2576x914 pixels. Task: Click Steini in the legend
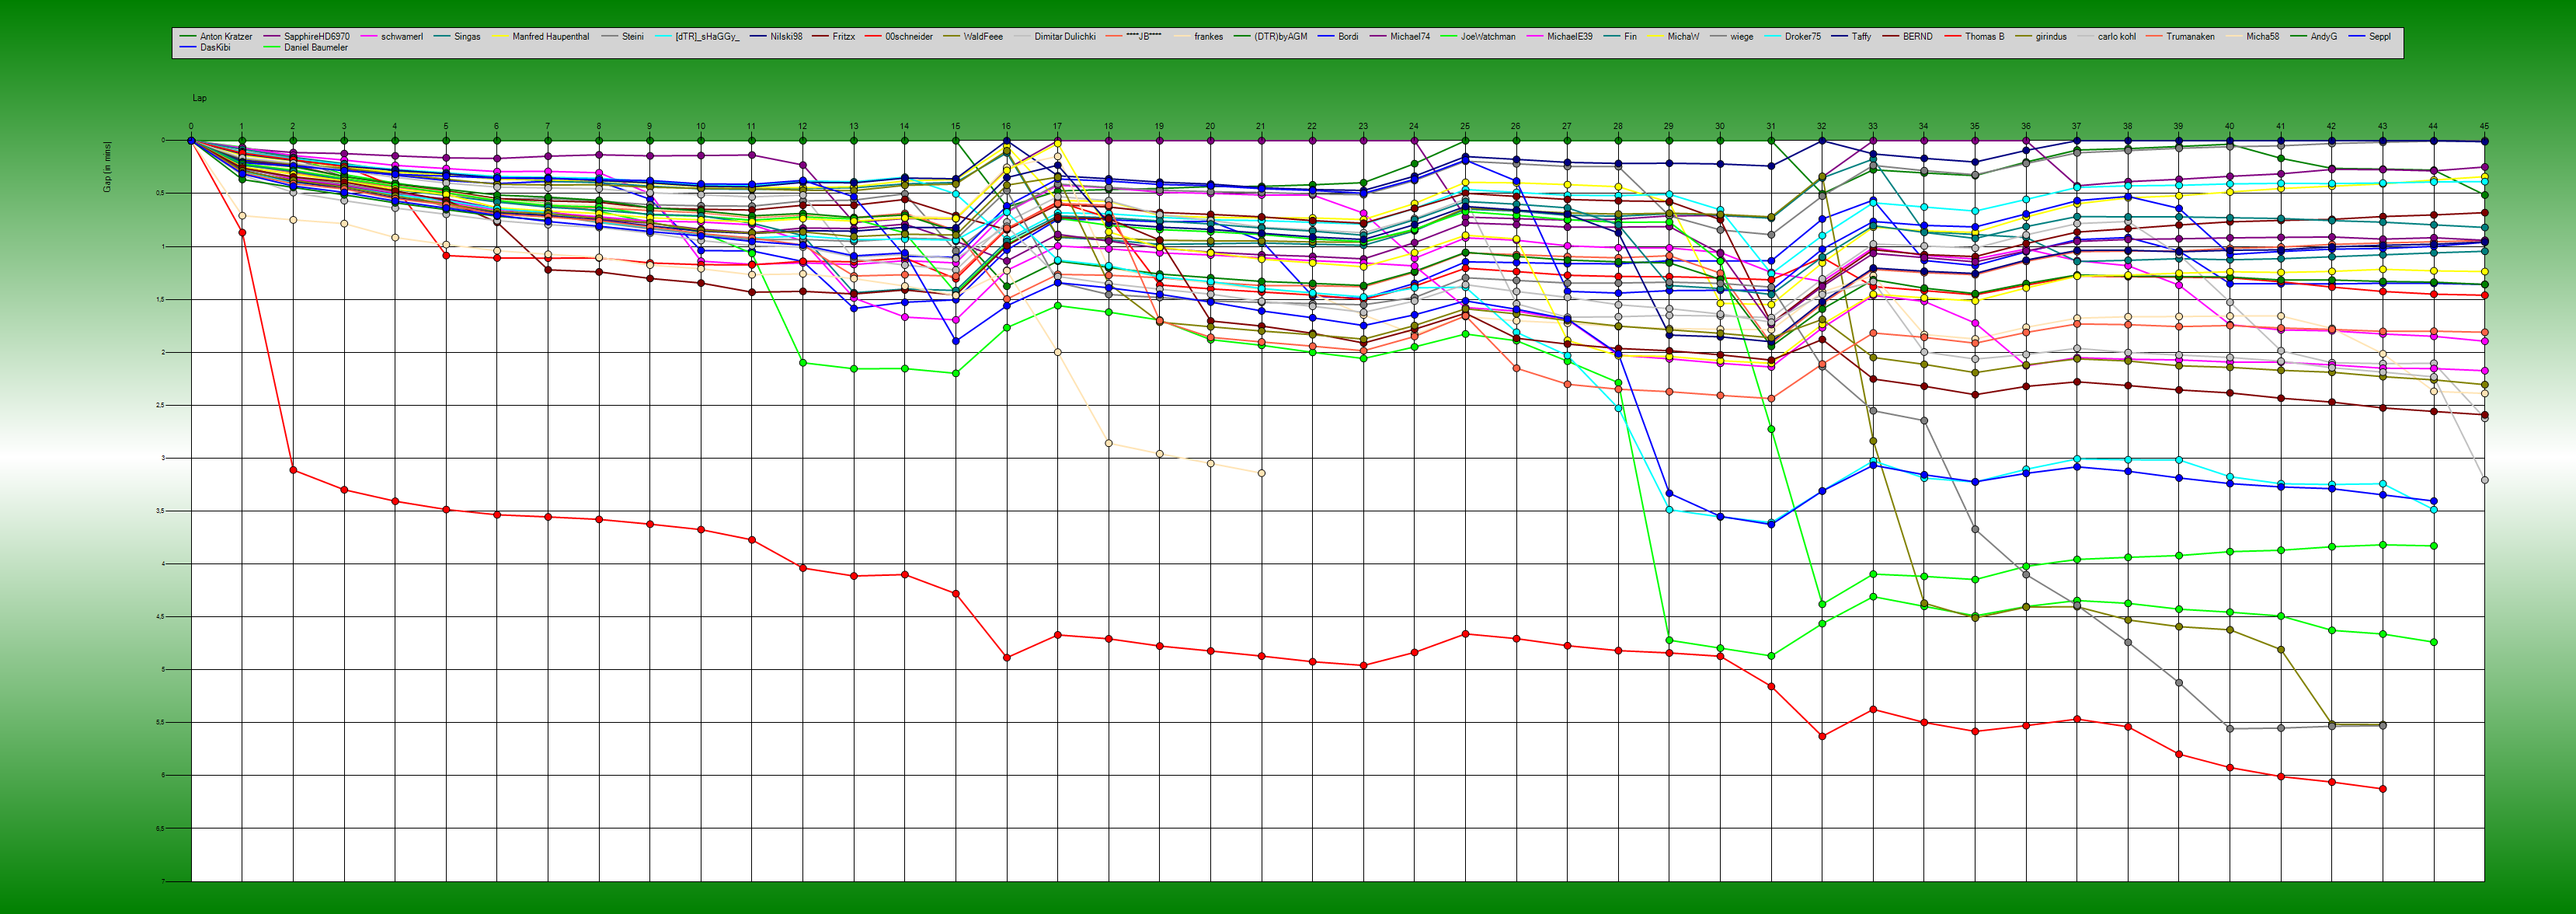click(633, 37)
